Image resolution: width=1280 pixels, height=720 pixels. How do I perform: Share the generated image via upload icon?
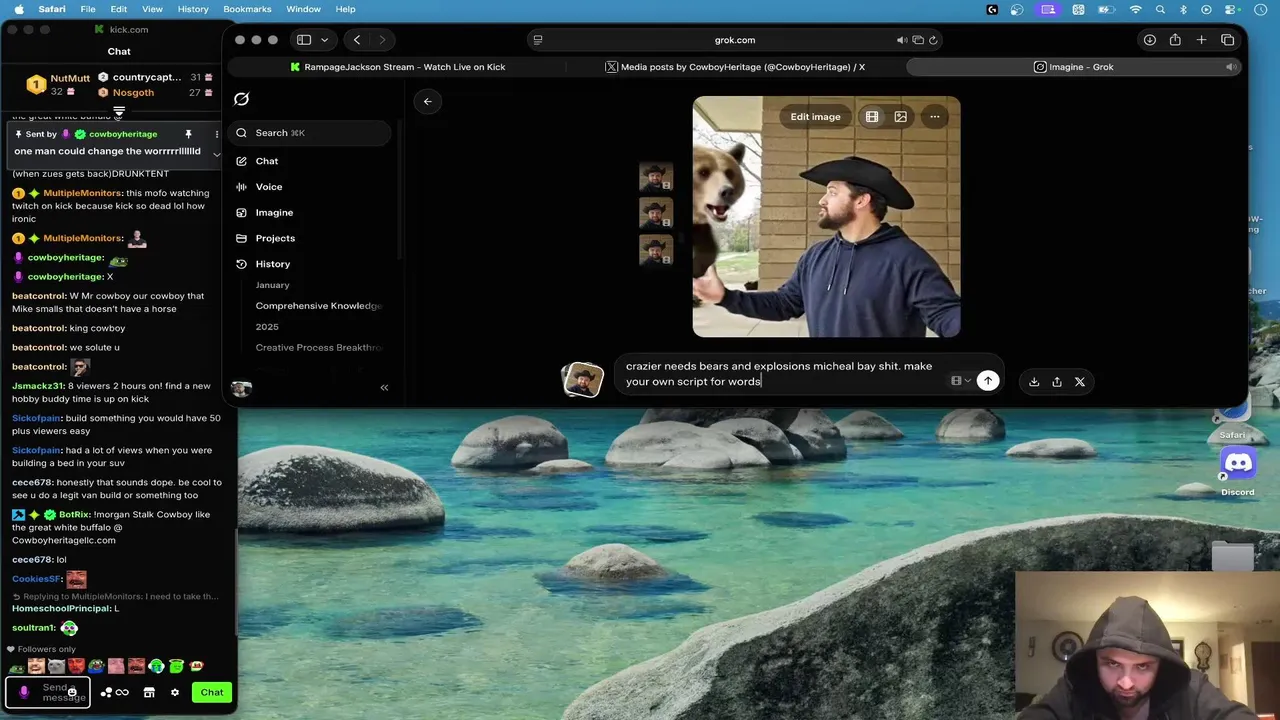pyautogui.click(x=1057, y=382)
